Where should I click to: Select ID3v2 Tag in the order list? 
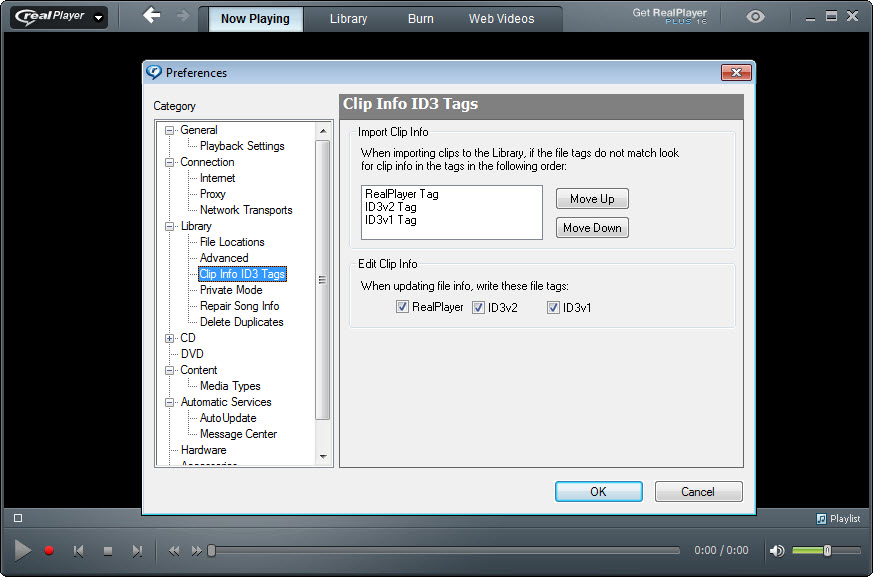391,207
